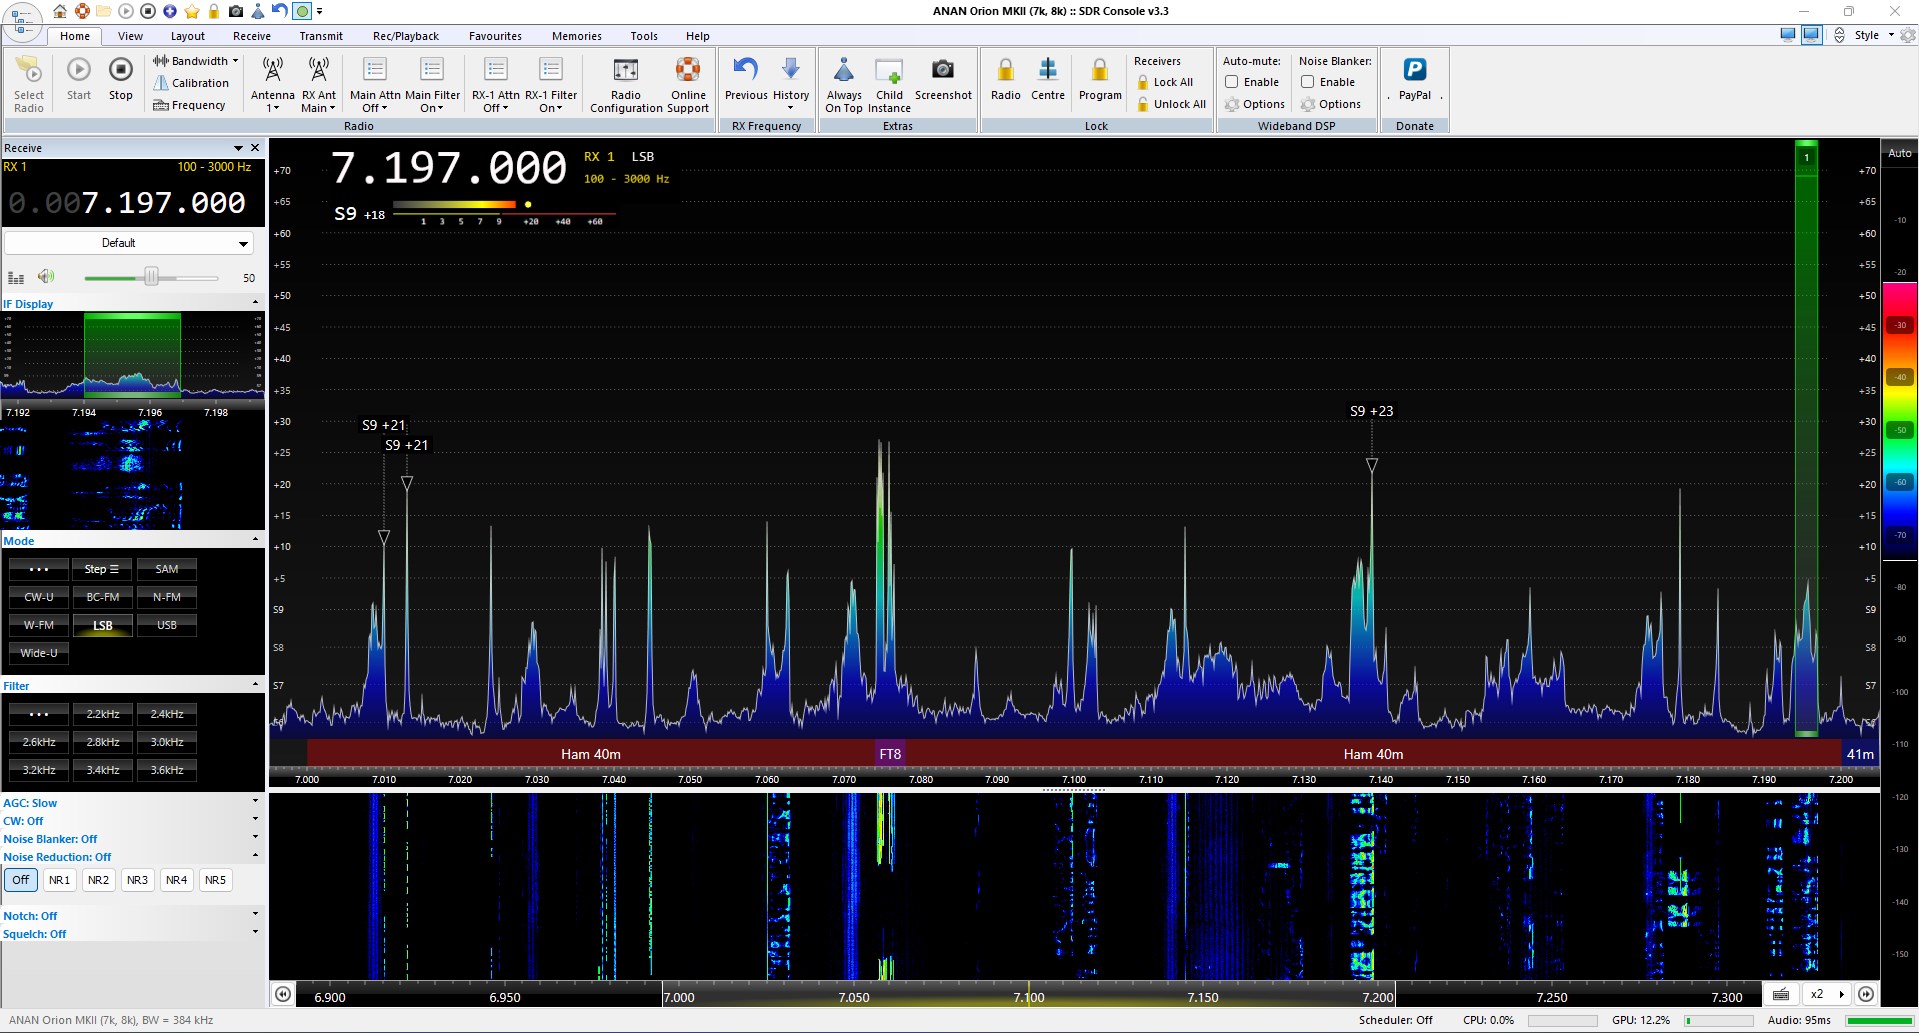
Task: Select LSB mode
Action: point(103,625)
